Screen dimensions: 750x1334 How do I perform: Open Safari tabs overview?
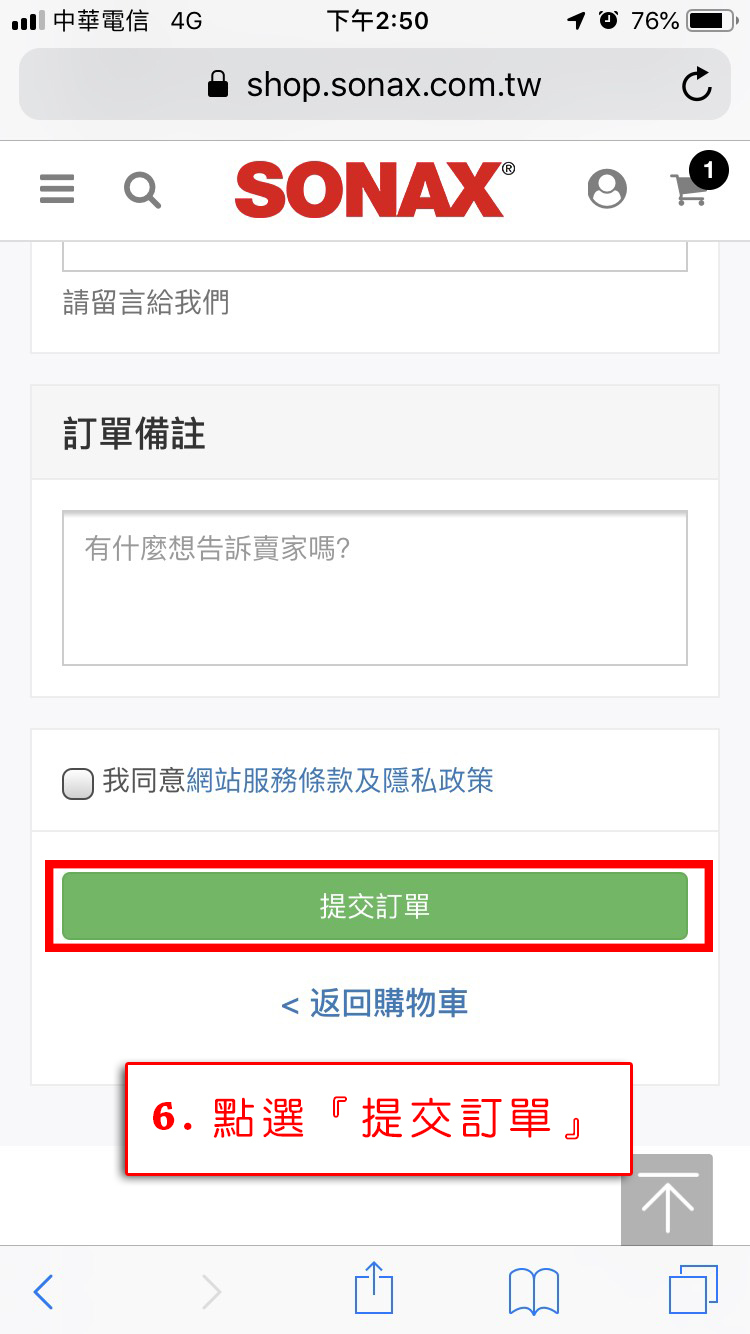[692, 1290]
